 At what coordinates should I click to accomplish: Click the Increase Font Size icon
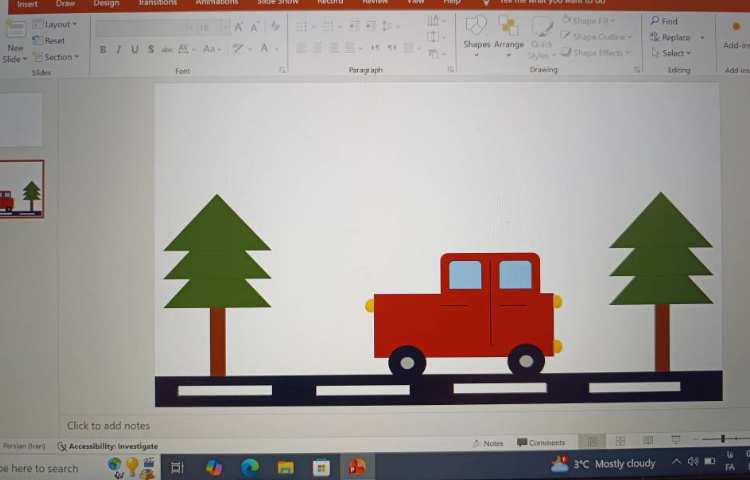[239, 27]
